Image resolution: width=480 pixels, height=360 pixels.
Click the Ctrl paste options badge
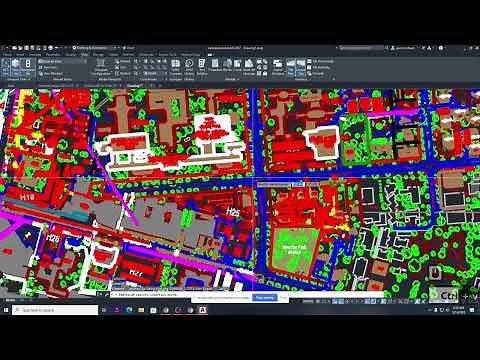[x=443, y=294]
